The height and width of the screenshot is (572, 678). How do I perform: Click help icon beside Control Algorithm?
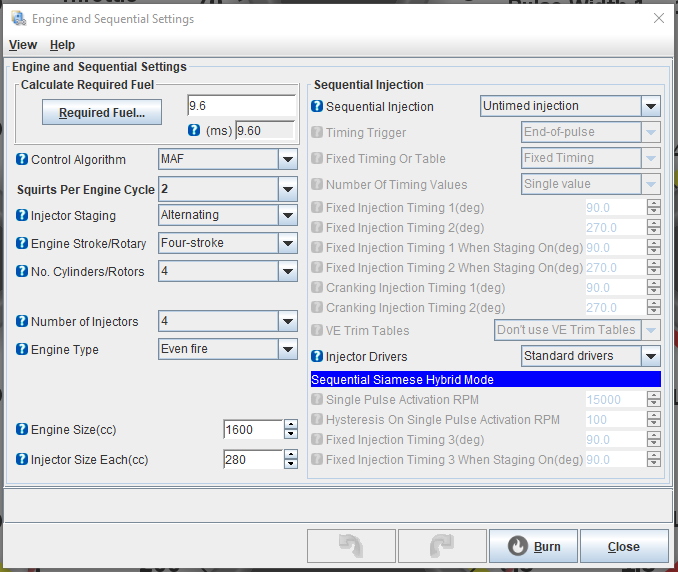[x=22, y=159]
